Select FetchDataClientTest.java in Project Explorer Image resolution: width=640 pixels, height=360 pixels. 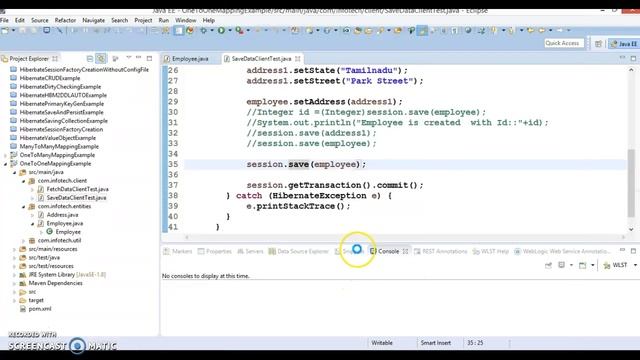(78, 189)
